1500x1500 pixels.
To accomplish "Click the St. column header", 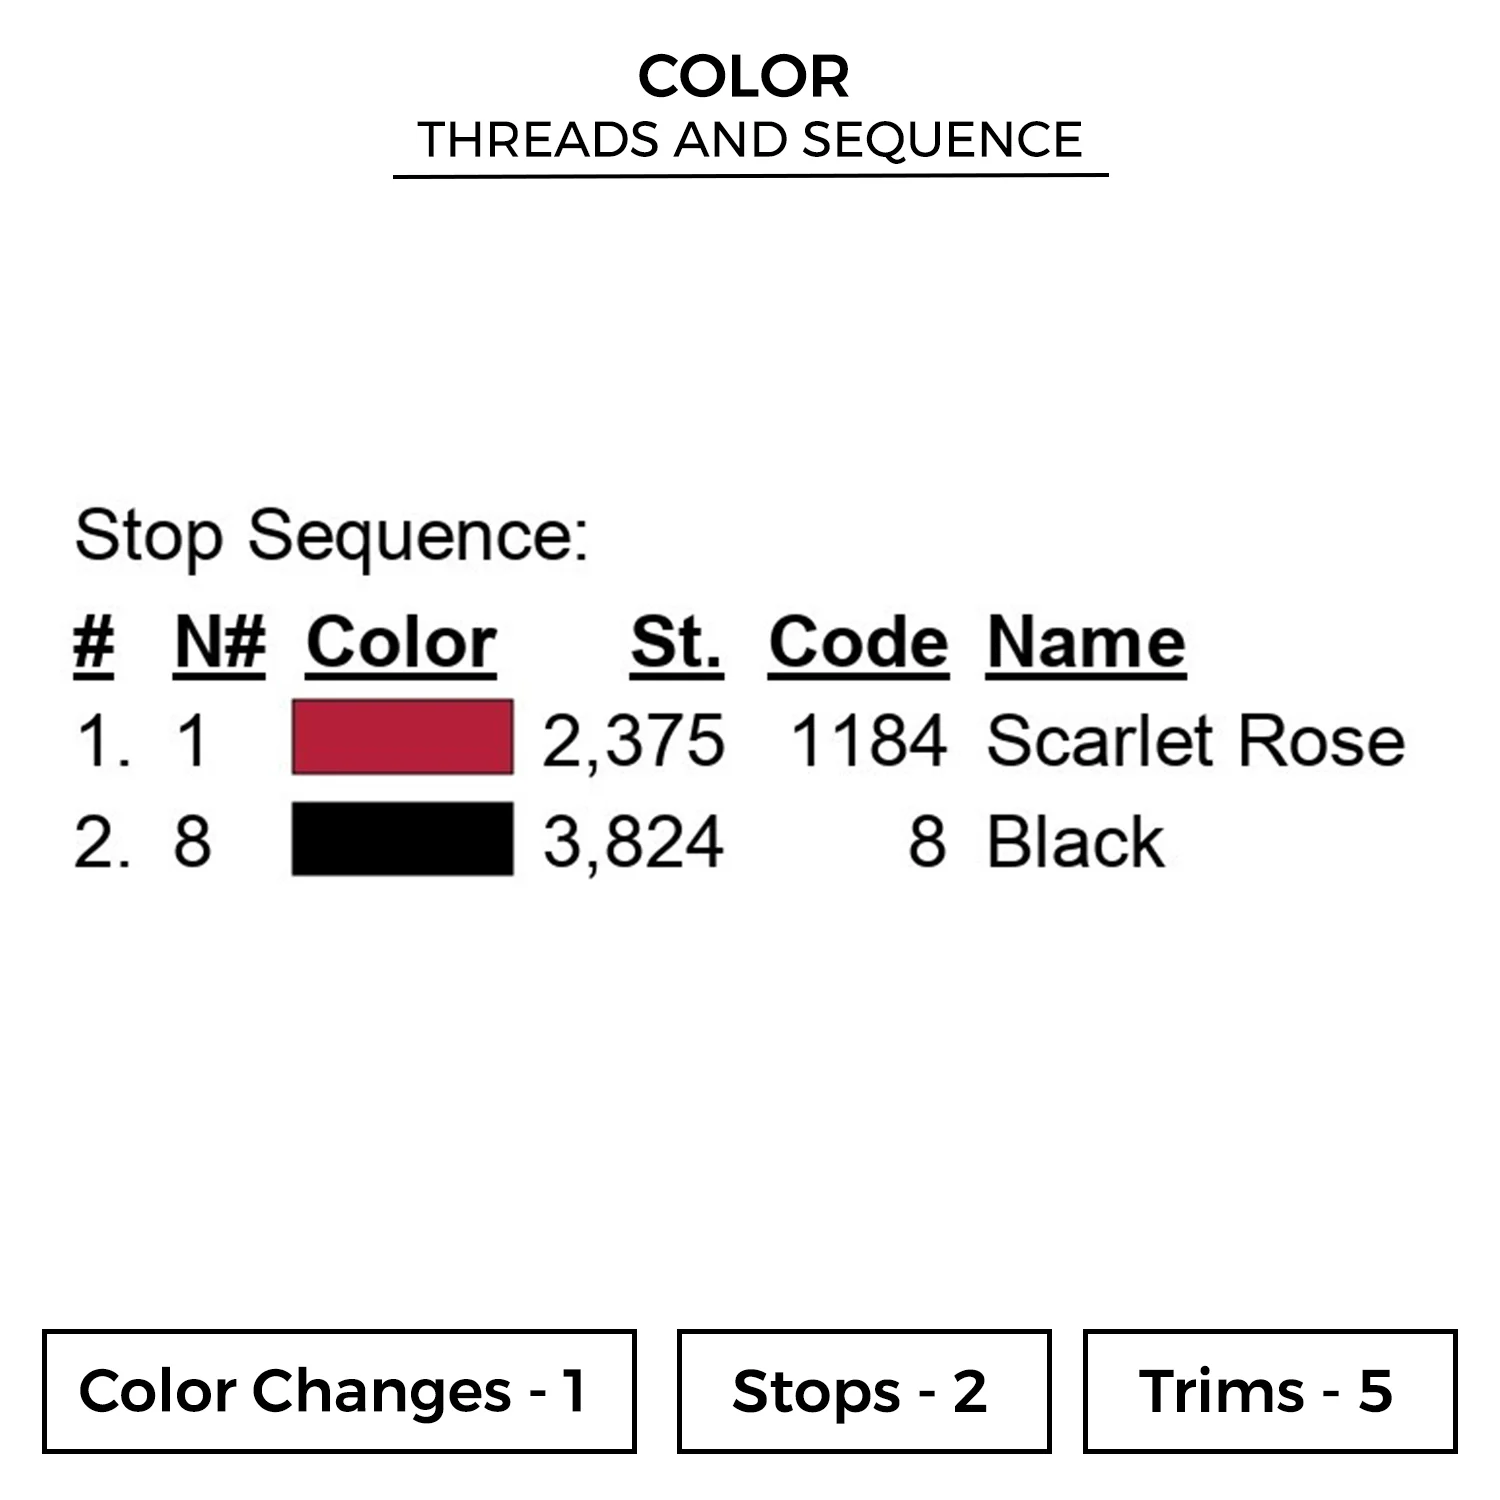I will pyautogui.click(x=676, y=642).
